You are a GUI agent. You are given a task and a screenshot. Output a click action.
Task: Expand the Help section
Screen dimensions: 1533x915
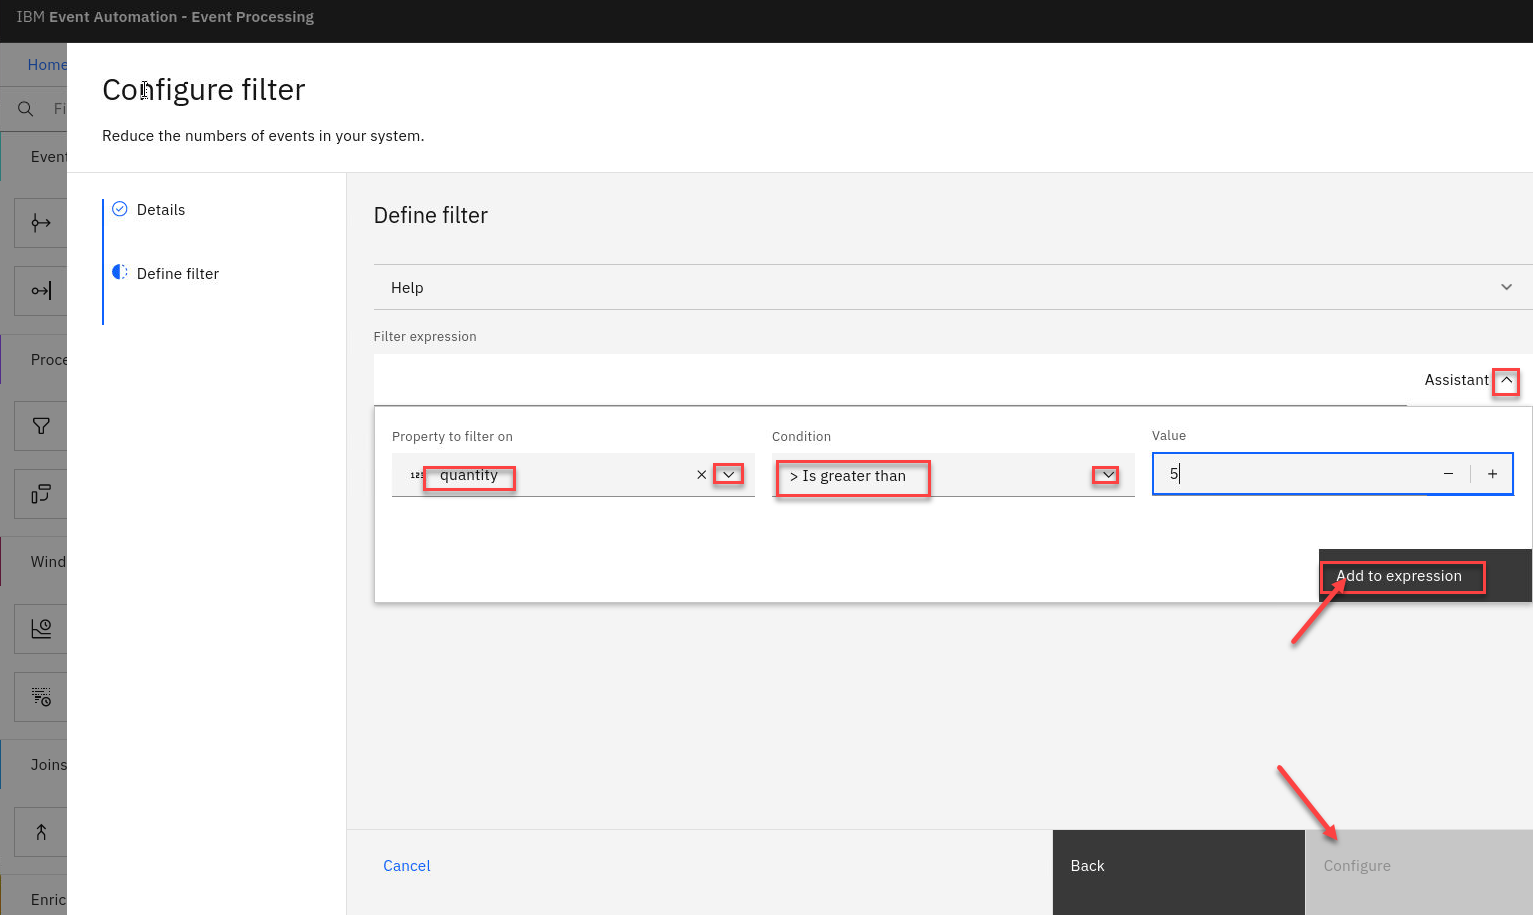coord(1506,288)
